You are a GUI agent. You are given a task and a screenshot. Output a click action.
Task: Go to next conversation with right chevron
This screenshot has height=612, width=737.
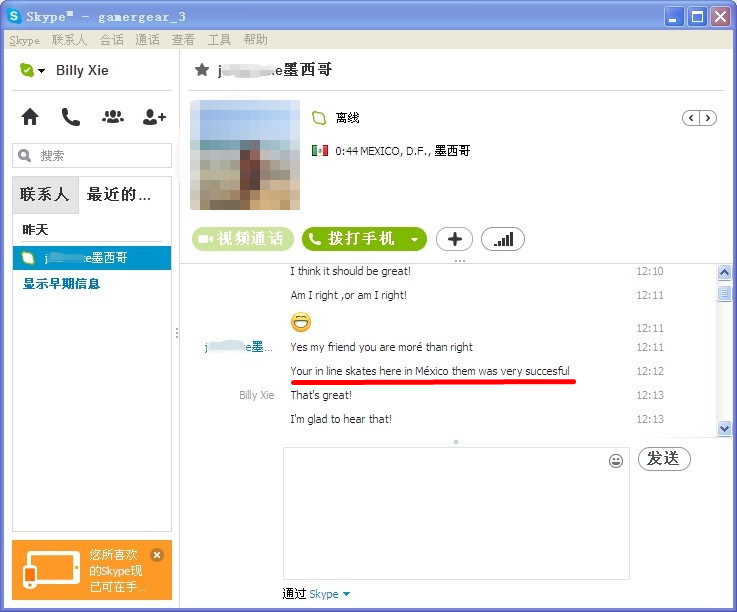click(708, 118)
